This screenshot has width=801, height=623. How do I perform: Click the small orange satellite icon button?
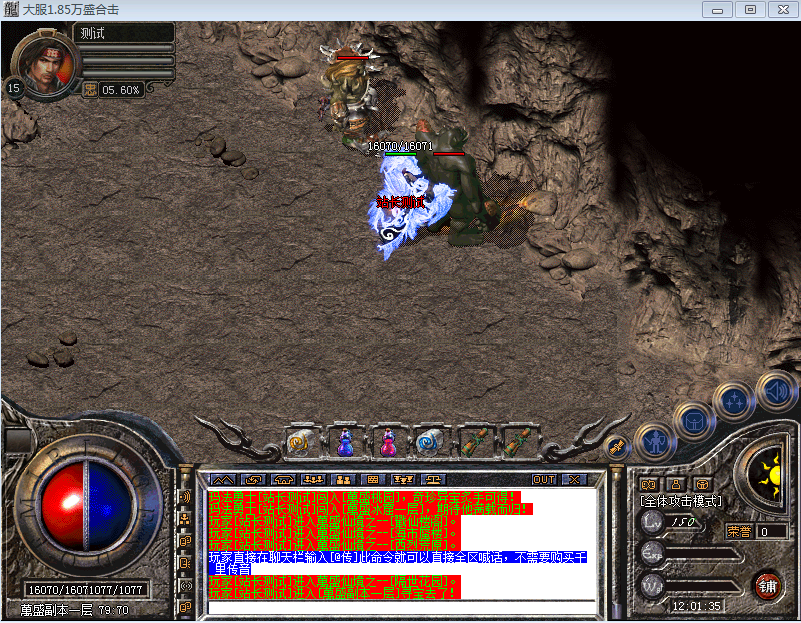(x=617, y=448)
